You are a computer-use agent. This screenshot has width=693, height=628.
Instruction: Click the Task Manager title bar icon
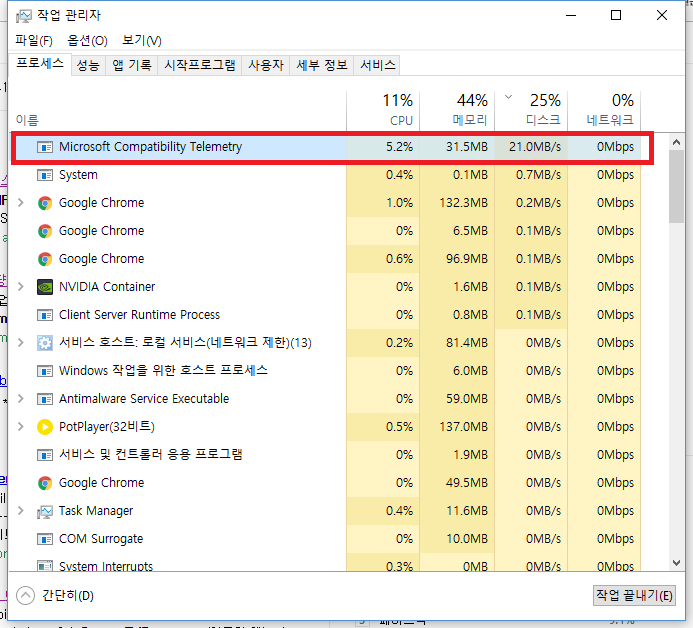[x=24, y=16]
